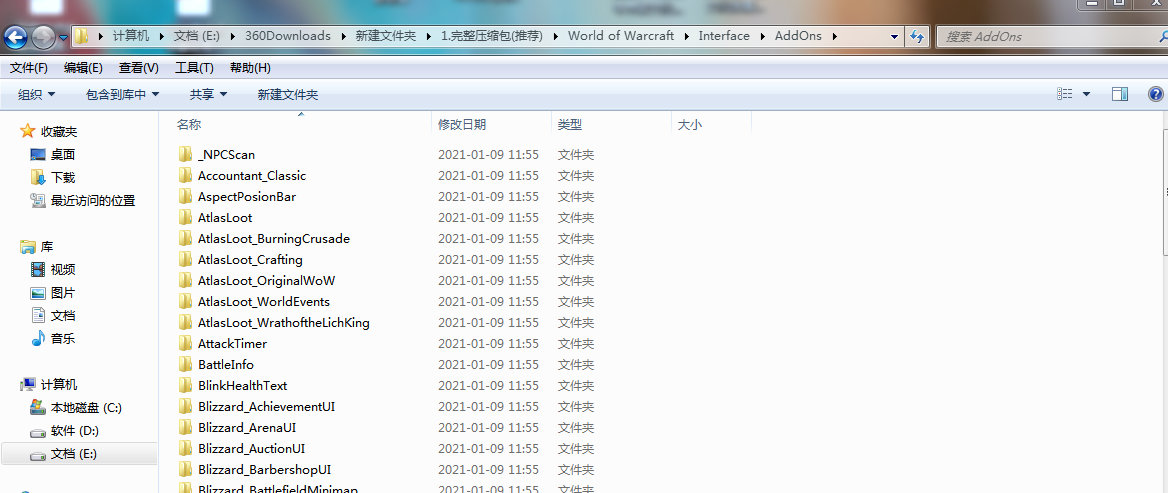Screen dimensions: 1168x493
Task: Click Interface in the address breadcrumb
Action: 723,36
